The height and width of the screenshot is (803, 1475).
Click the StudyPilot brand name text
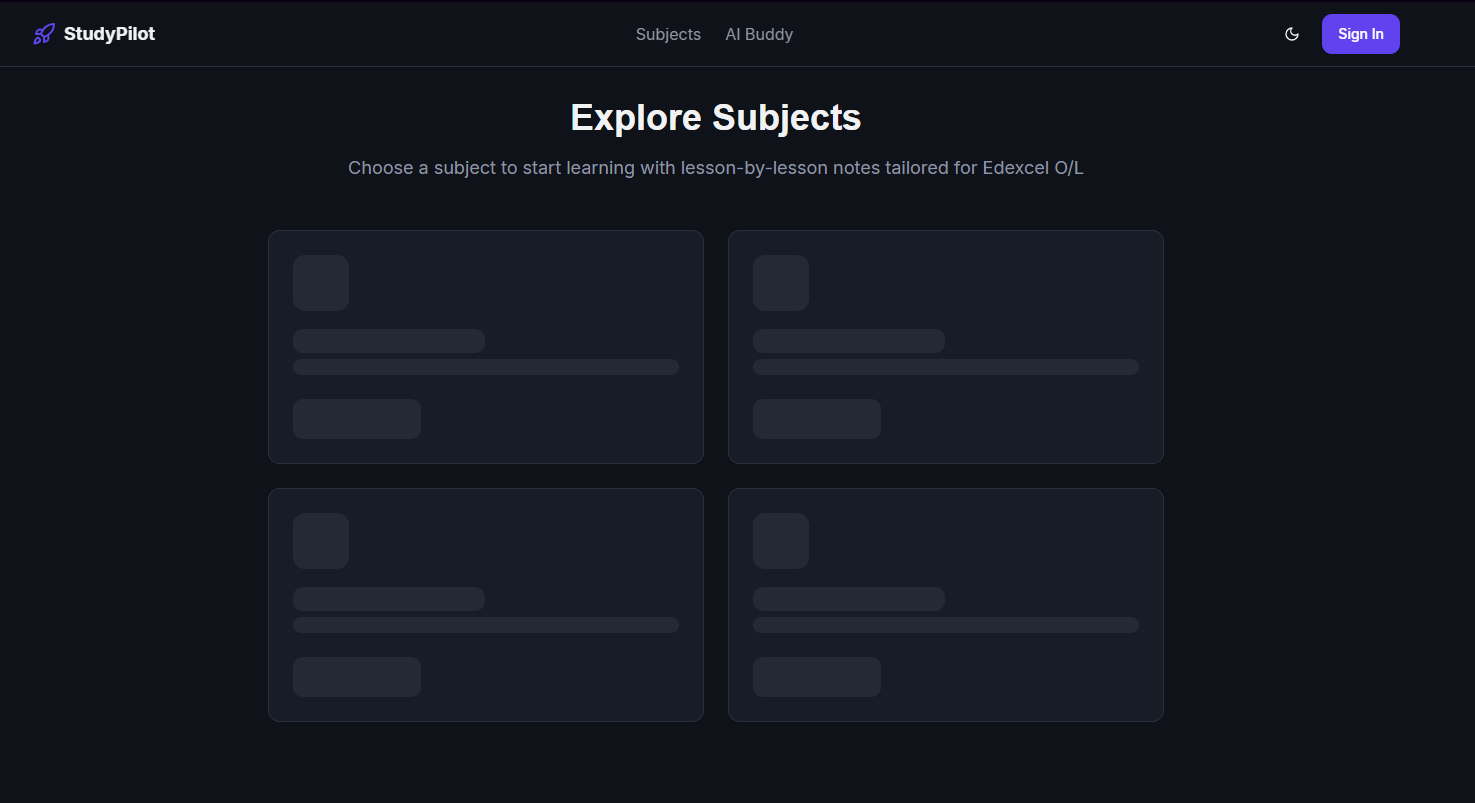click(x=109, y=34)
